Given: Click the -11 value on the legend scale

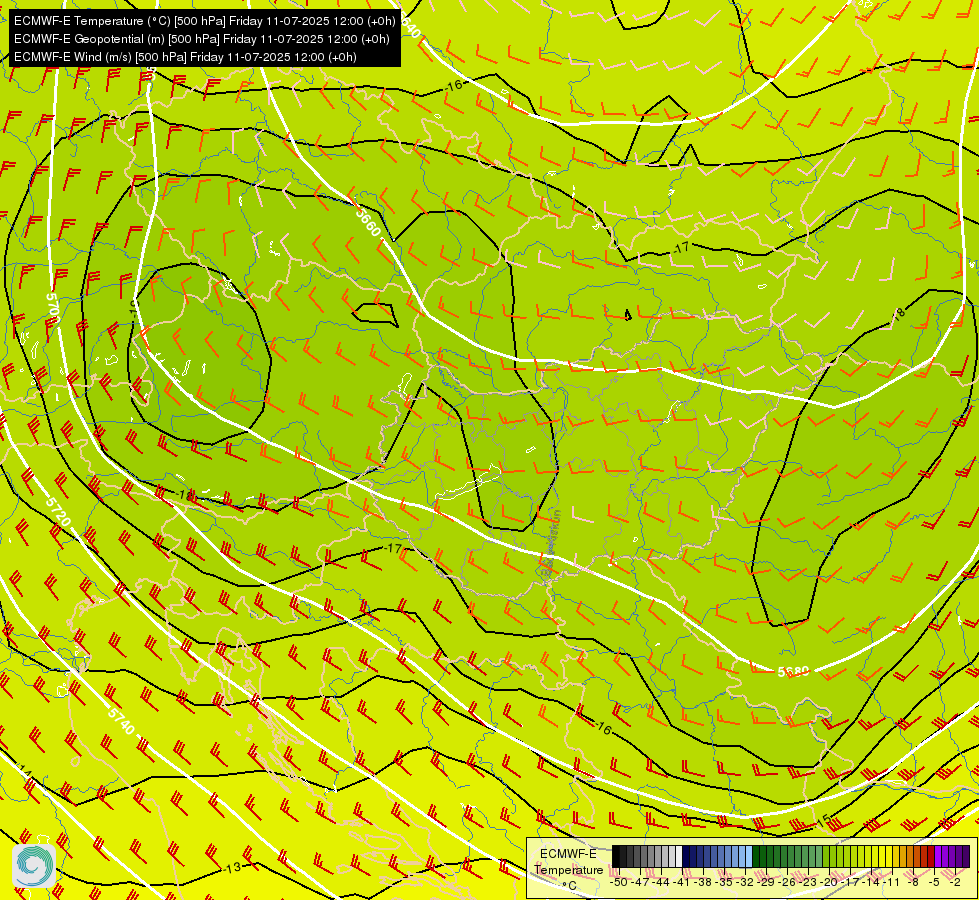Looking at the screenshot, I should (x=891, y=882).
